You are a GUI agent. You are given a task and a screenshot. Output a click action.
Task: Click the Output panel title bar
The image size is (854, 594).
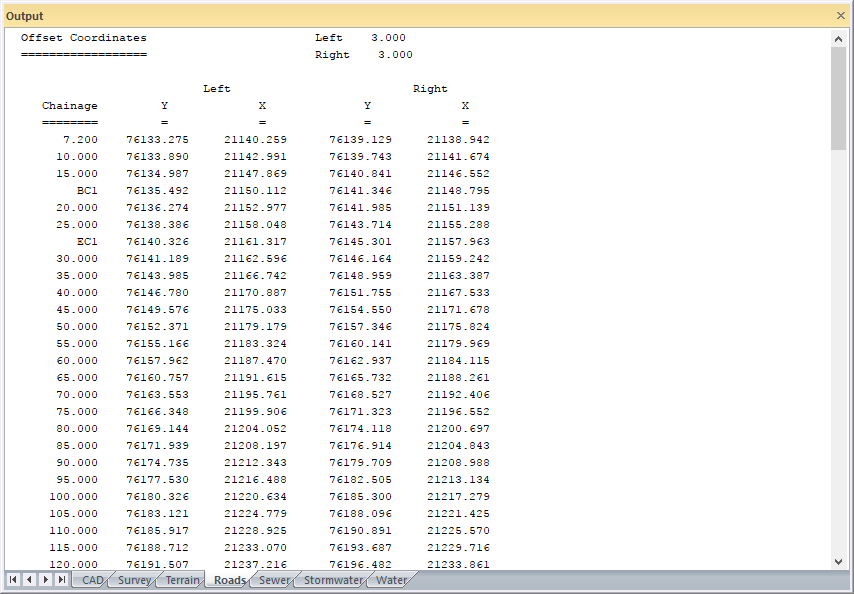400,16
